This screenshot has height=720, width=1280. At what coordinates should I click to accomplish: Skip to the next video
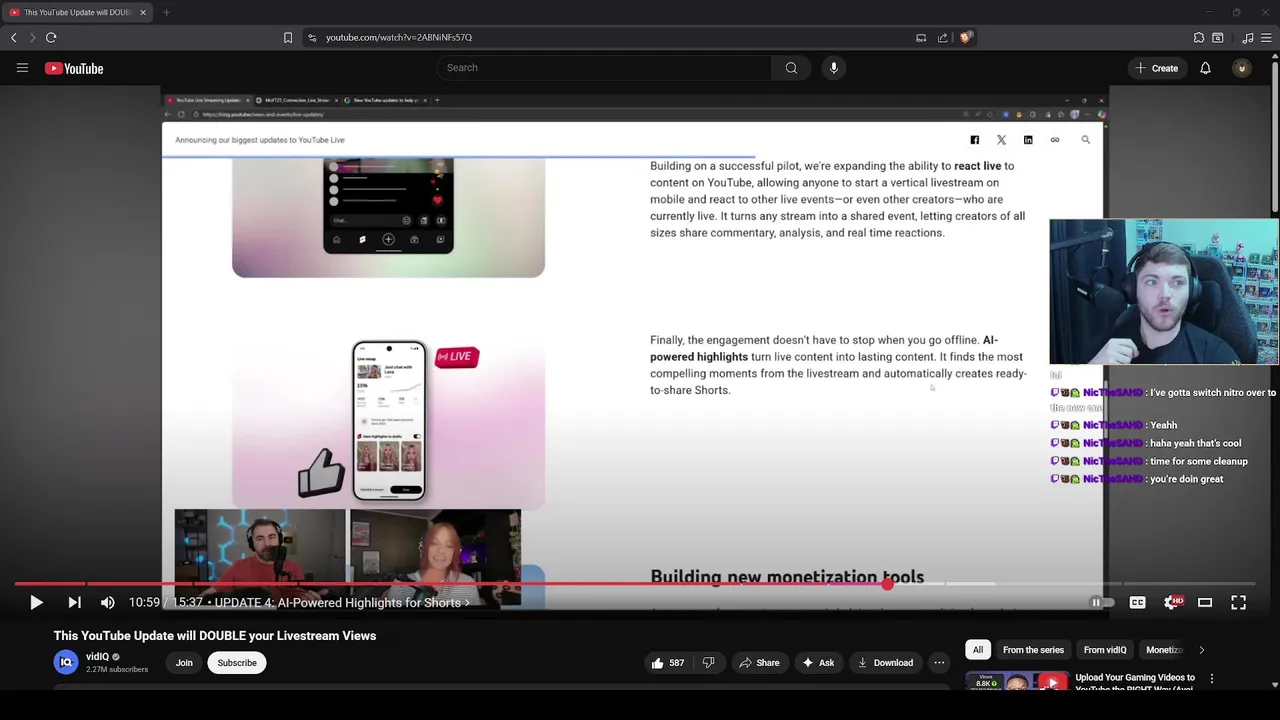click(74, 602)
